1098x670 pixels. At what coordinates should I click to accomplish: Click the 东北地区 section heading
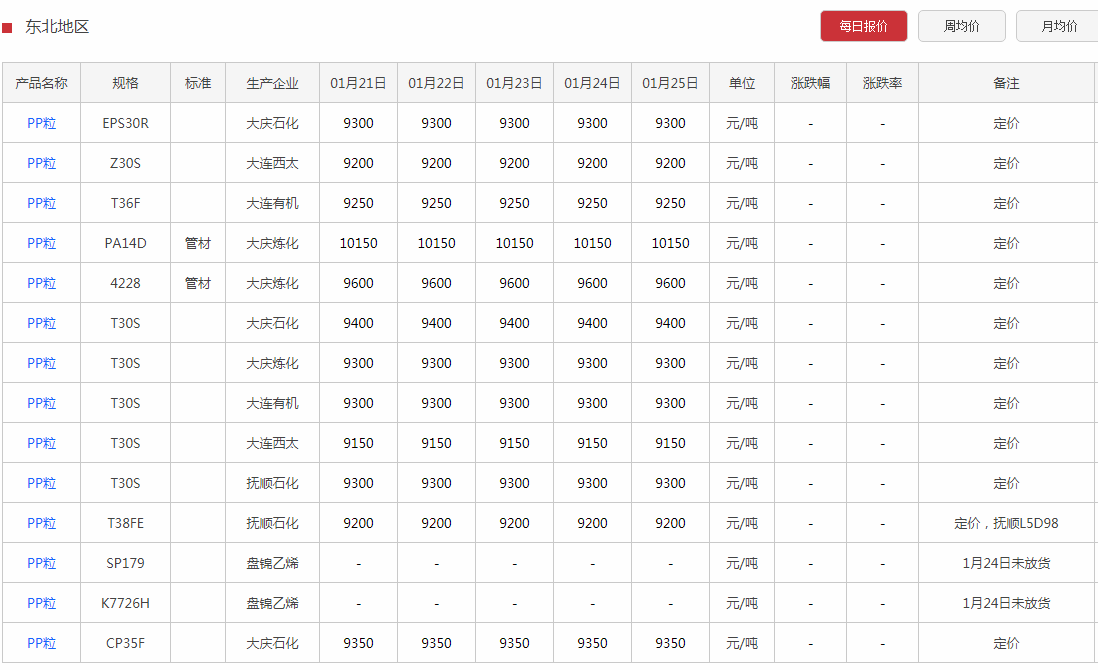(x=57, y=27)
